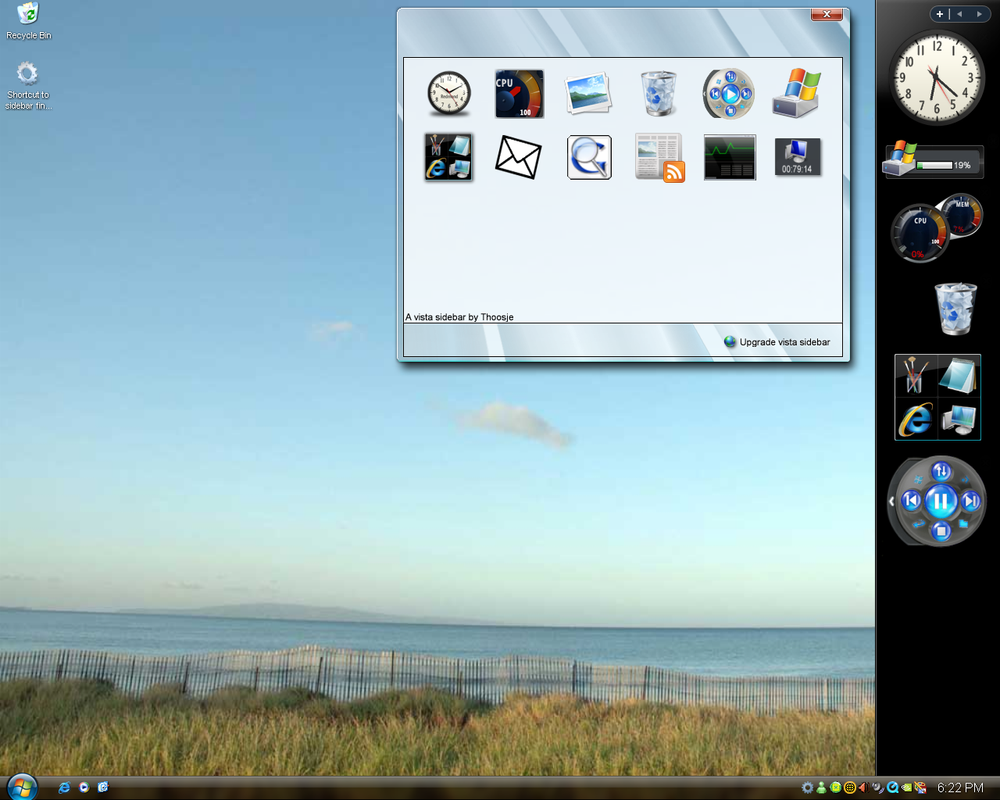Select the RSS feed news gadget
This screenshot has width=1000, height=800.
click(x=659, y=158)
